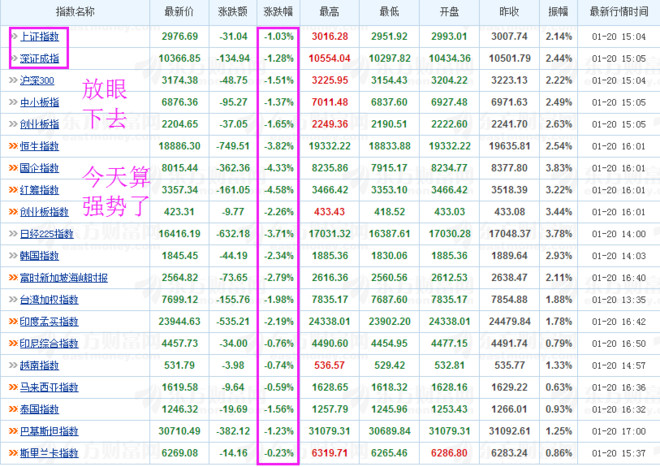The image size is (660, 467).
Task: Click the 沪深300 index link
Action: pos(37,80)
